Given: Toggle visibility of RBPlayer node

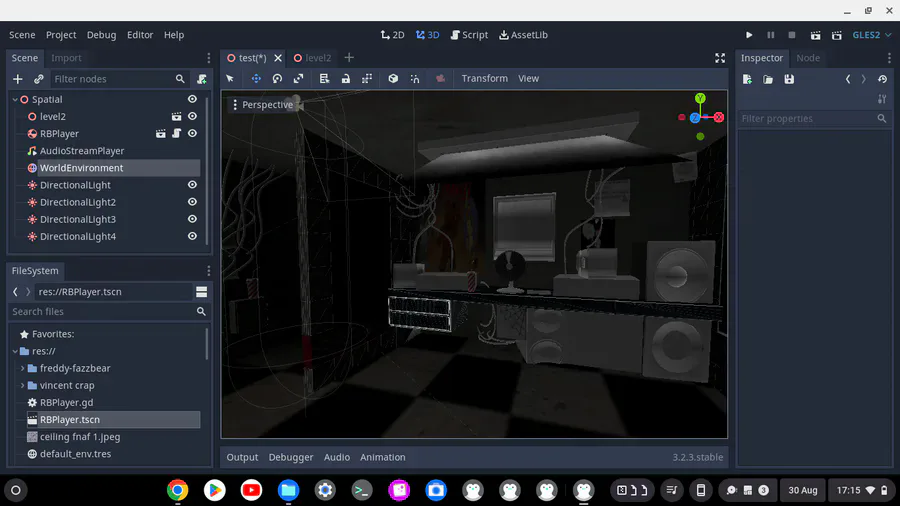Looking at the screenshot, I should [192, 134].
